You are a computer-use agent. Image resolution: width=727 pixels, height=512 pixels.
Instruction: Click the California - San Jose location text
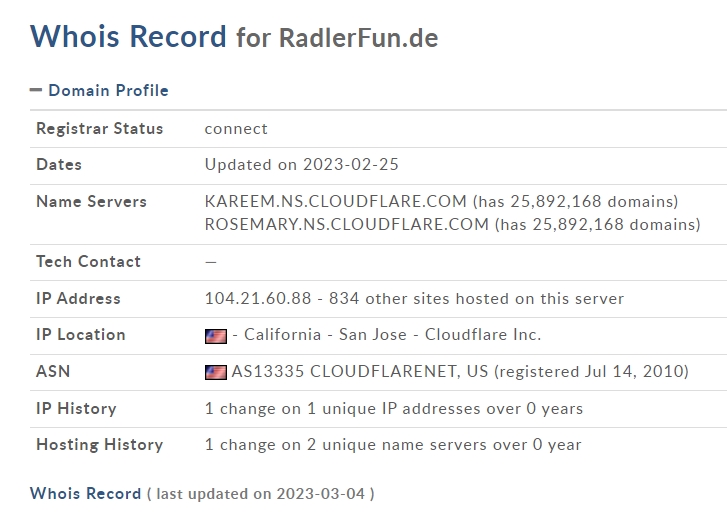click(325, 335)
